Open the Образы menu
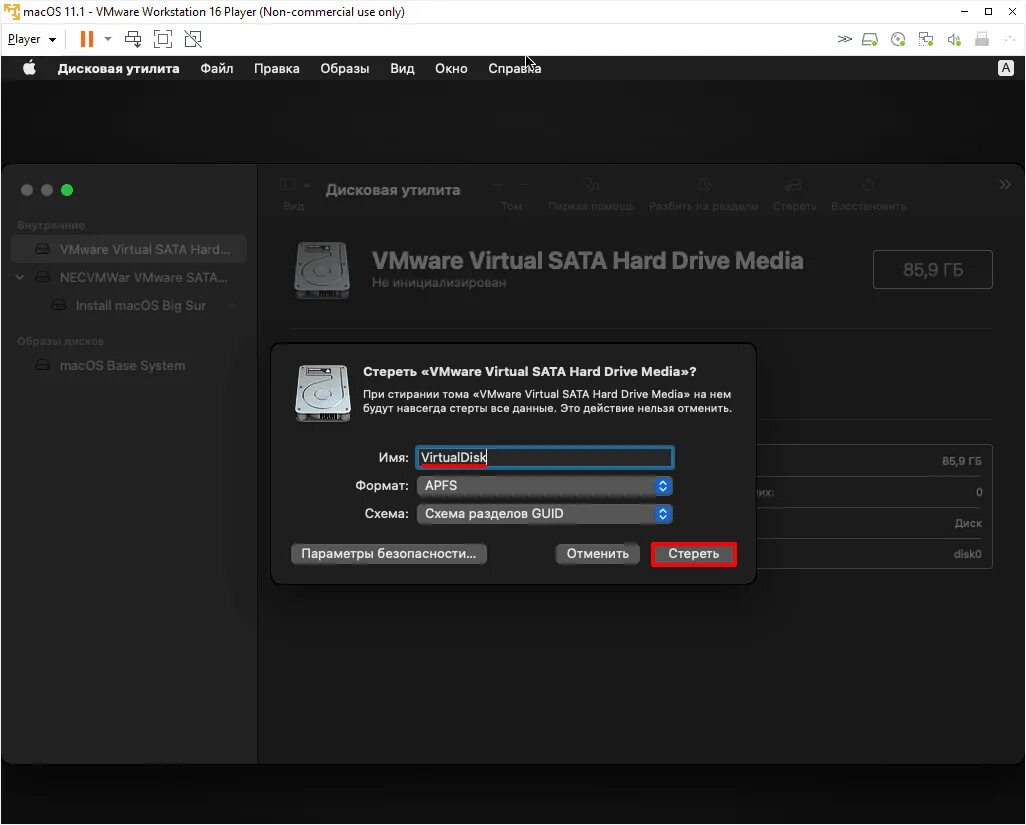Viewport: 1026px width, 825px height. [x=345, y=68]
